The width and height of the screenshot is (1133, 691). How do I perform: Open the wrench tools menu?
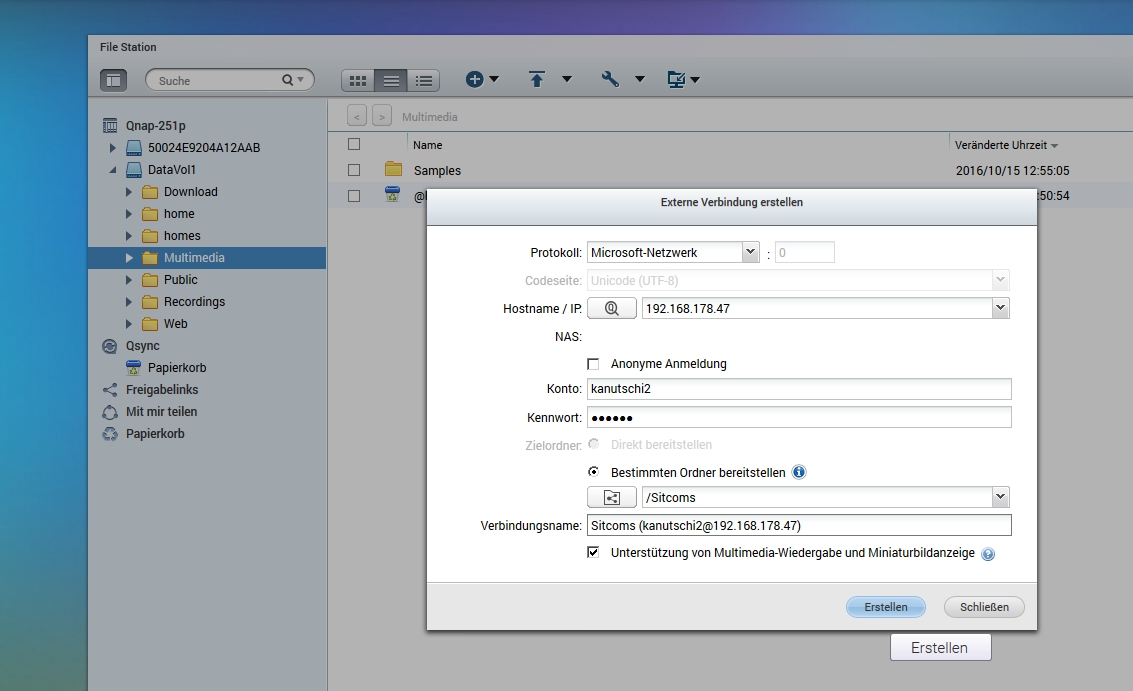[x=610, y=80]
